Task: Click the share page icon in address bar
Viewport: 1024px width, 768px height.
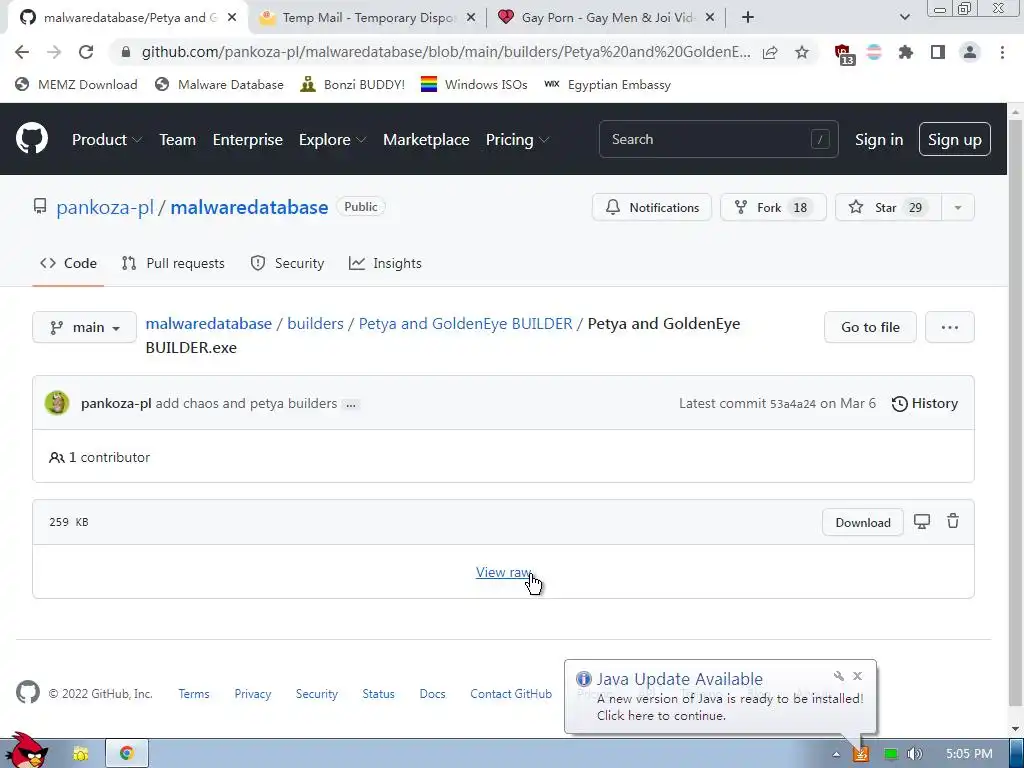Action: point(770,52)
